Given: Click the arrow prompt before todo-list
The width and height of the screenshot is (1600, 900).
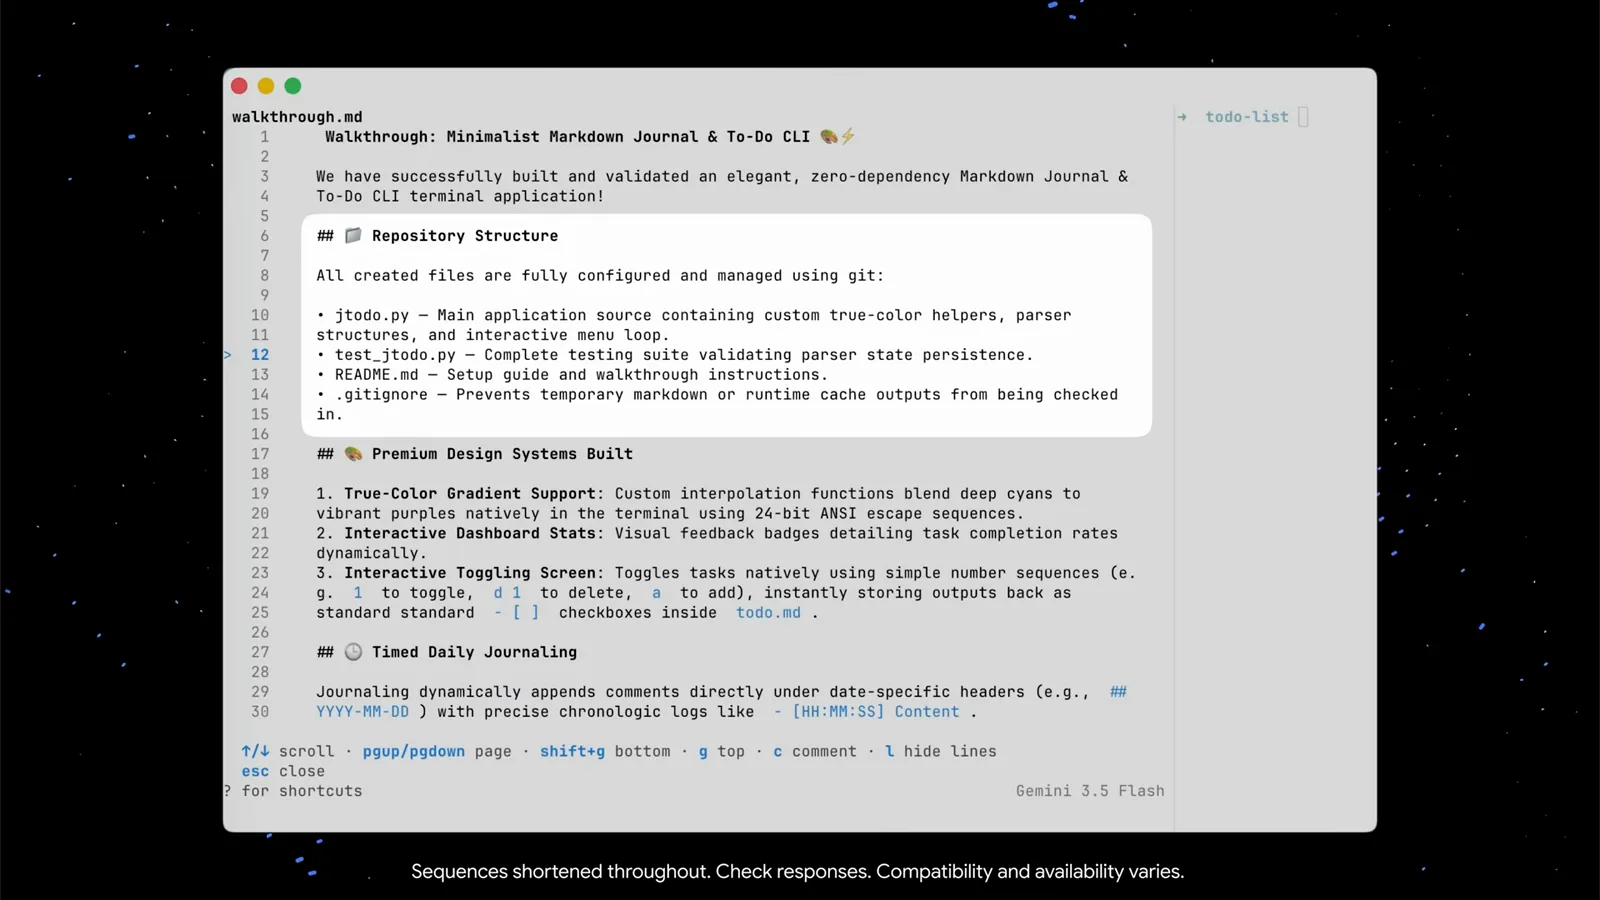Looking at the screenshot, I should [x=1182, y=117].
